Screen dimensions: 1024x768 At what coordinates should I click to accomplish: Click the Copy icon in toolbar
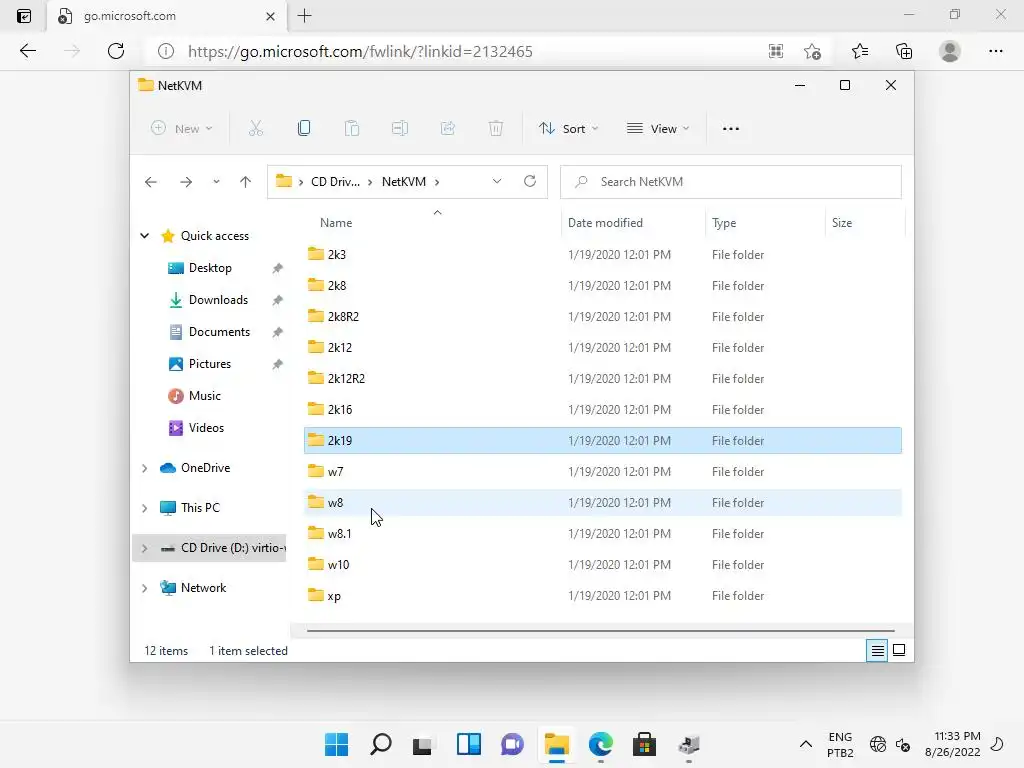pos(304,129)
